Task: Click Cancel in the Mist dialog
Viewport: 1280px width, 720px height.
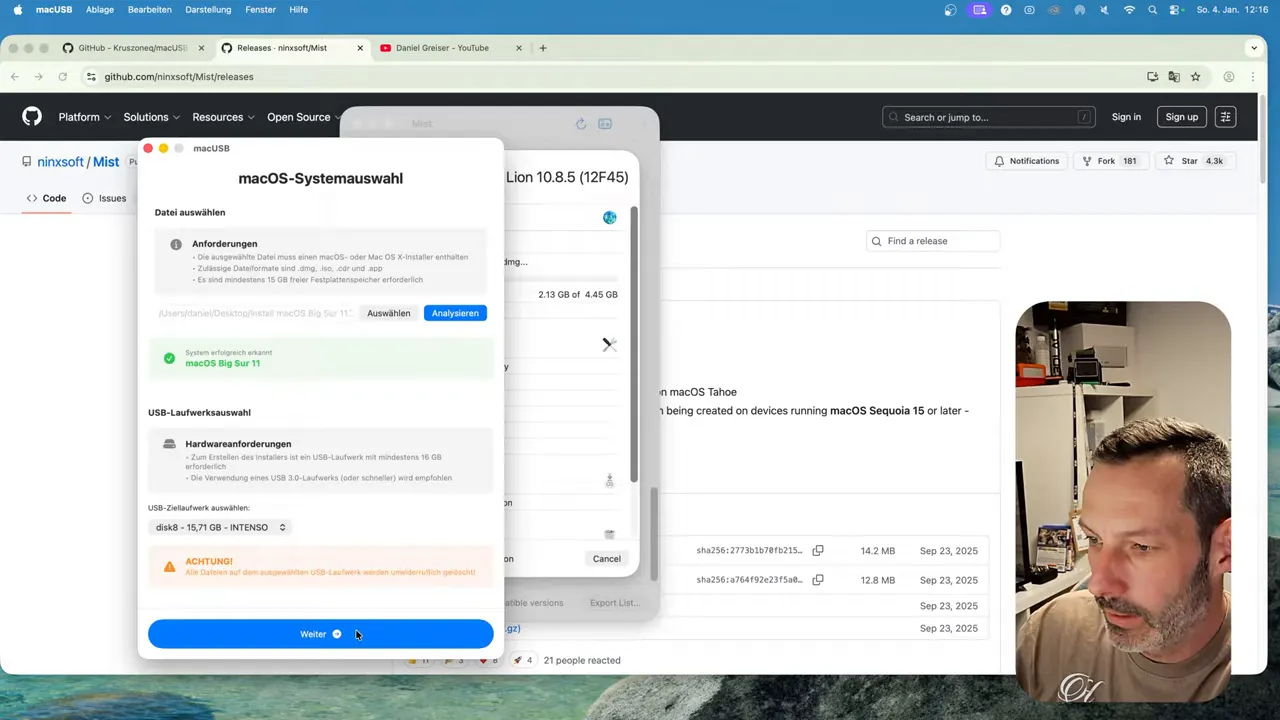Action: point(606,559)
